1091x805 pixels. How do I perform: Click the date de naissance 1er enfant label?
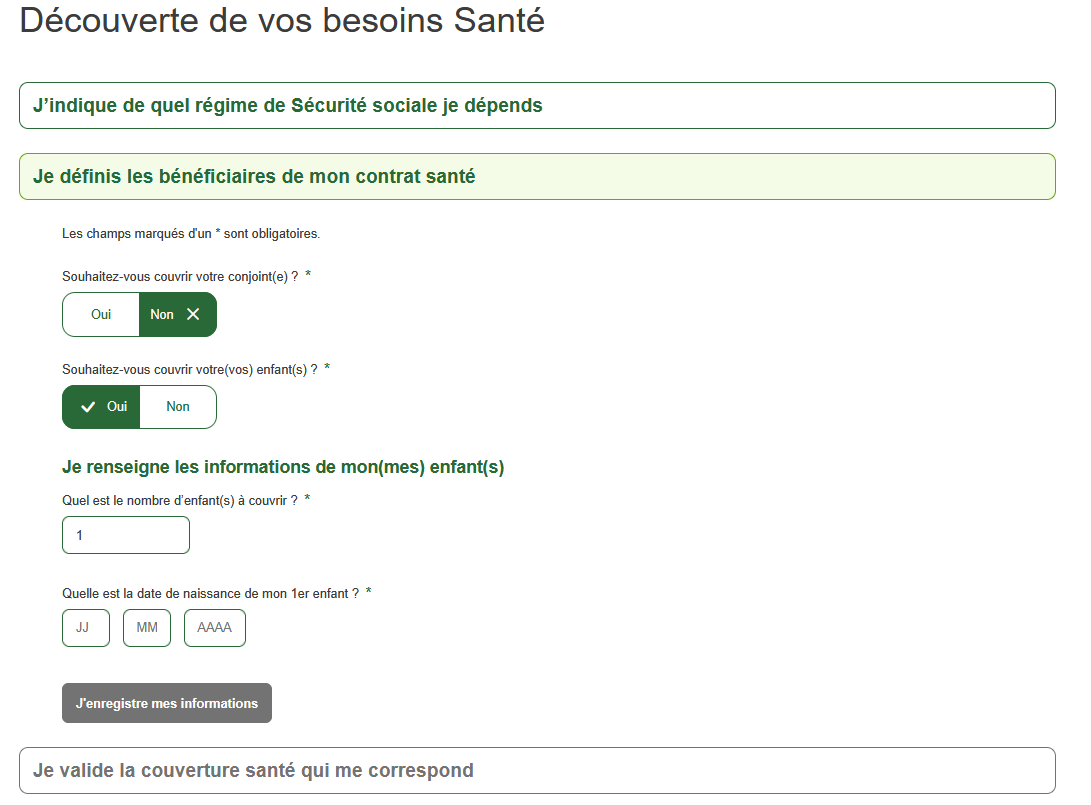210,593
